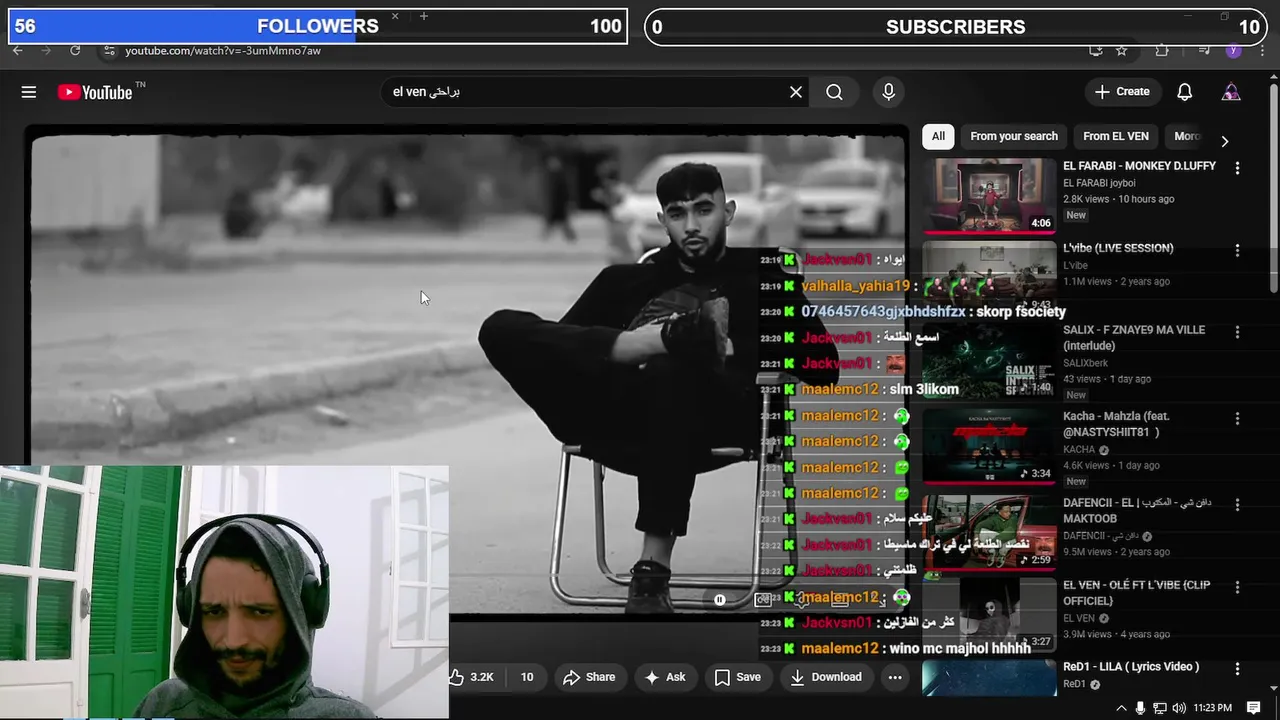Start voice search with the microphone
This screenshot has width=1280, height=720.
(x=888, y=92)
